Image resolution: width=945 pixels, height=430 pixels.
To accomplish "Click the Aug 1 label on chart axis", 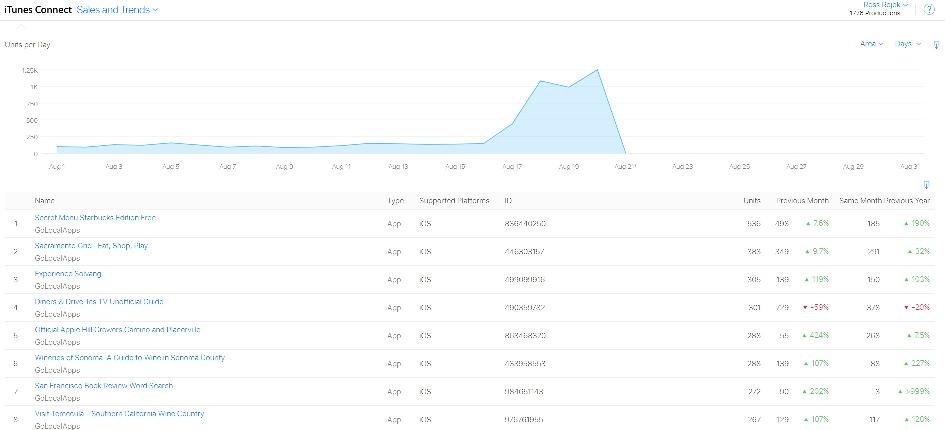I will [x=56, y=166].
